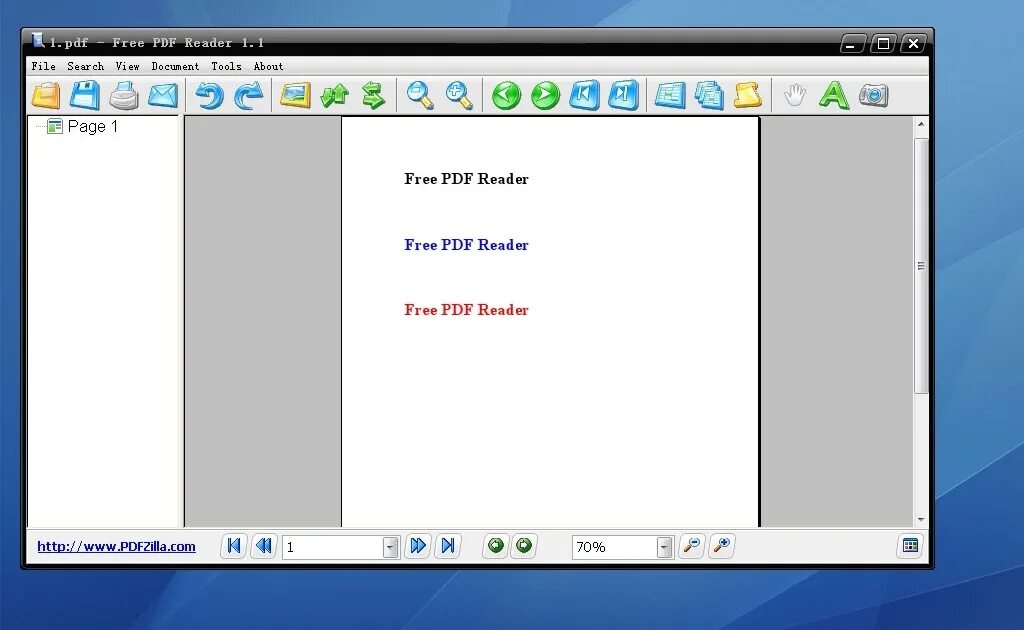Click the yellow picture frame icon
Screen dimensions: 1024x630
click(295, 95)
